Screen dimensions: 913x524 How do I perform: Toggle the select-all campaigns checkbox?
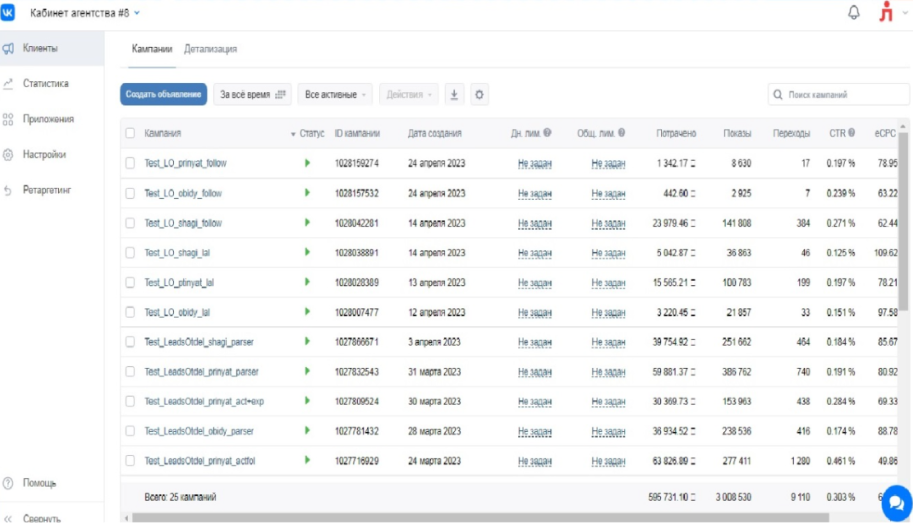pos(130,133)
